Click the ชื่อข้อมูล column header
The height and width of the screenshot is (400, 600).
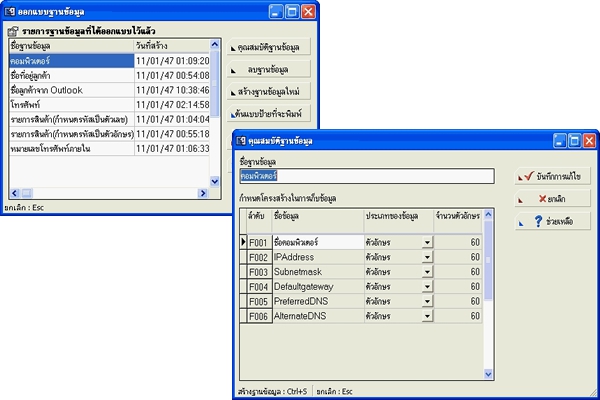[x=318, y=221]
